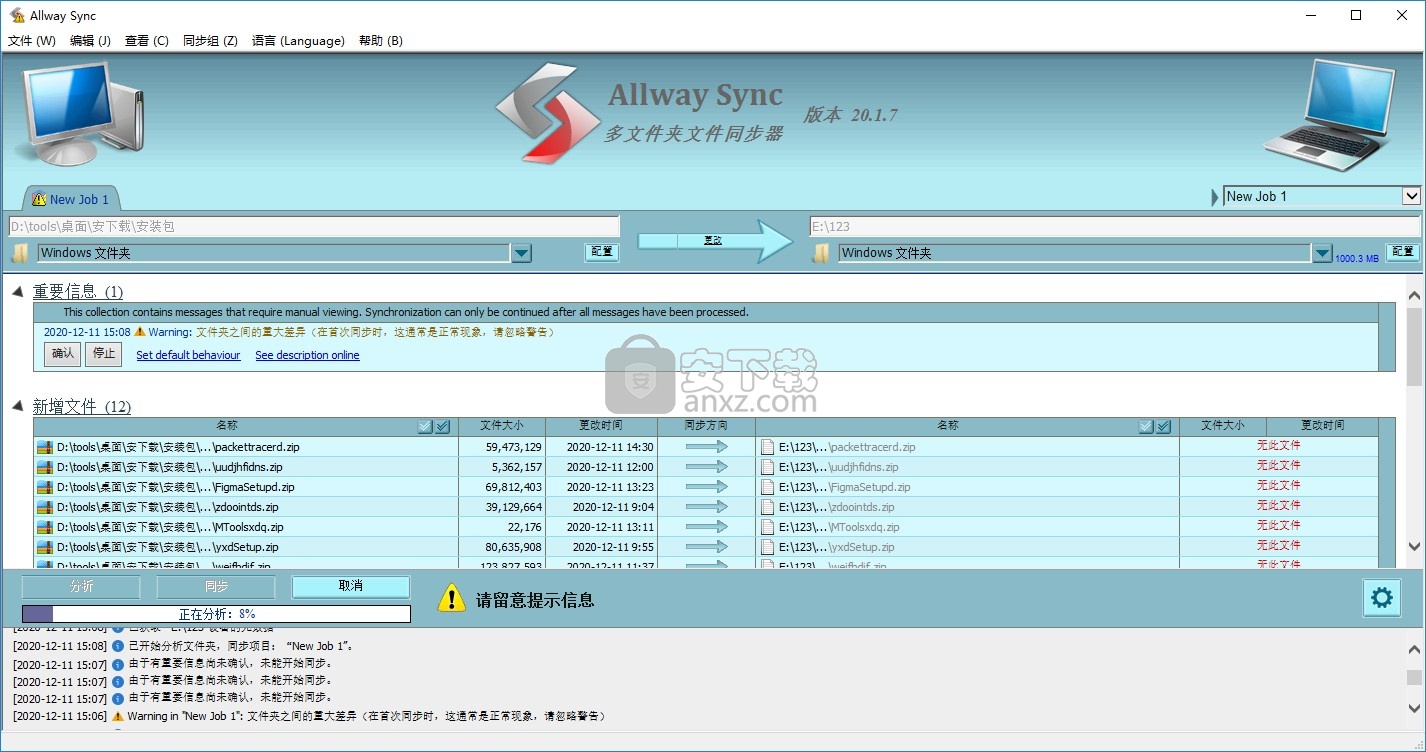Viewport: 1426px width, 752px height.
Task: Open the right Windows 文件夹 type dropdown
Action: [x=1322, y=253]
